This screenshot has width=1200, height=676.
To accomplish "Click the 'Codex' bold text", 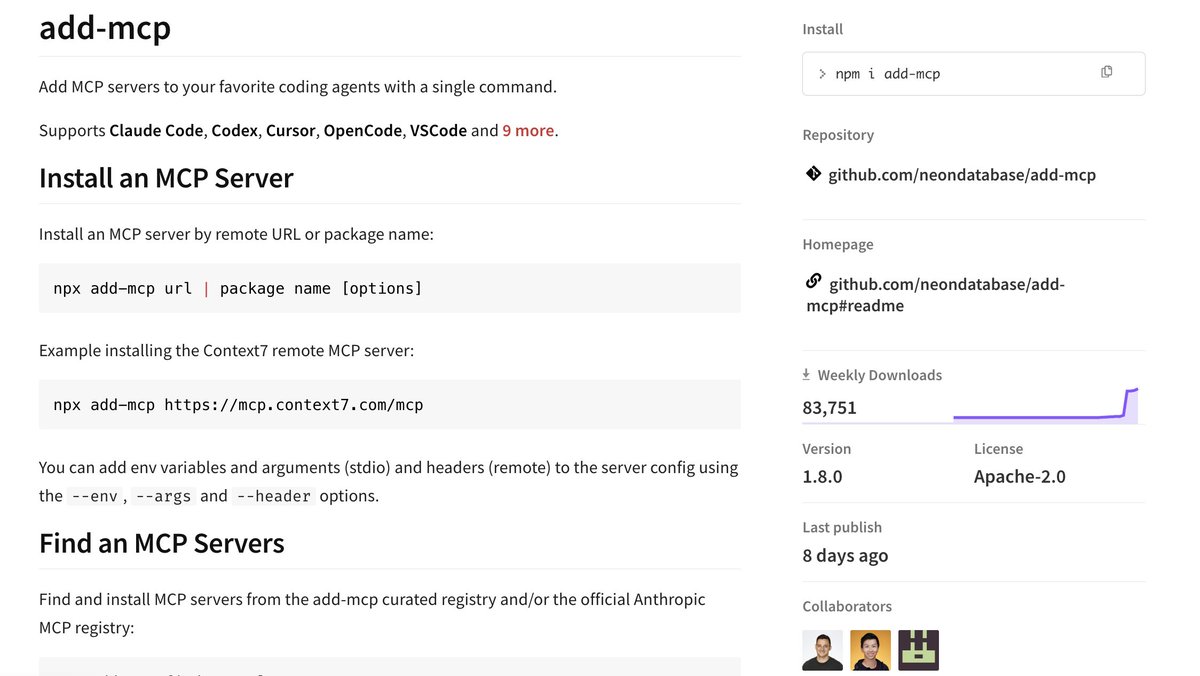I will [234, 130].
